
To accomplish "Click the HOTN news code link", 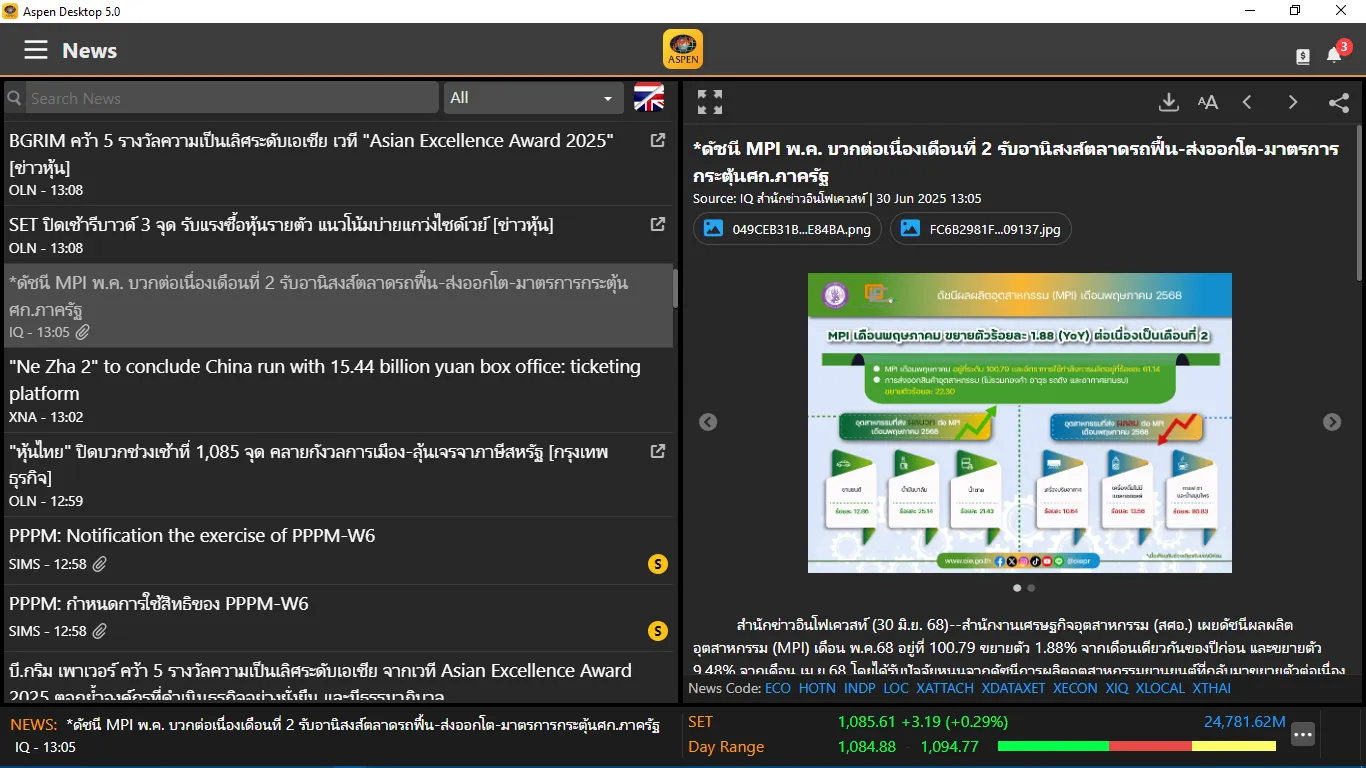I will [817, 688].
